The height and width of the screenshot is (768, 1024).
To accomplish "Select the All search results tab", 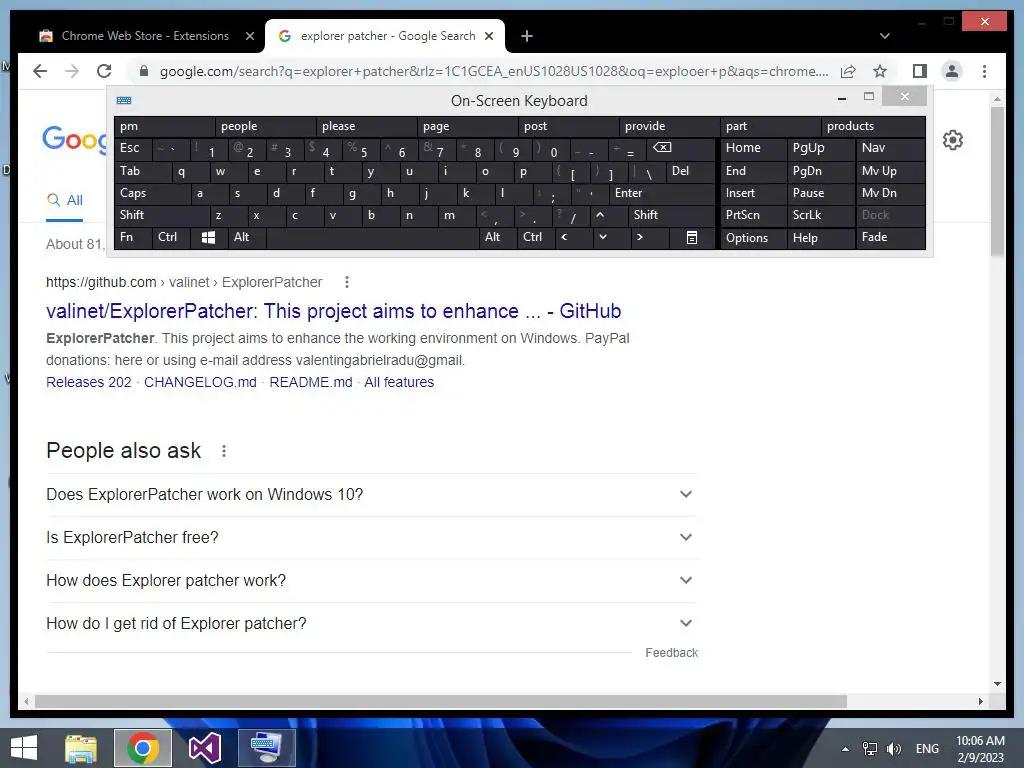I will (65, 200).
